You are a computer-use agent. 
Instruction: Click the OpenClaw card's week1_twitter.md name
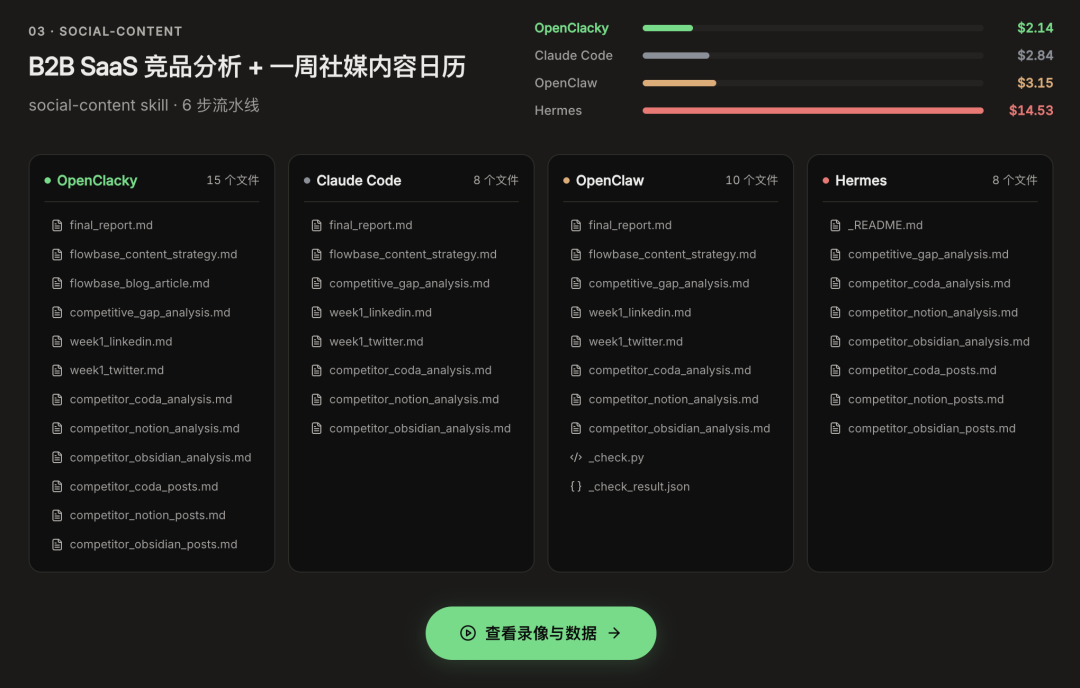[636, 342]
